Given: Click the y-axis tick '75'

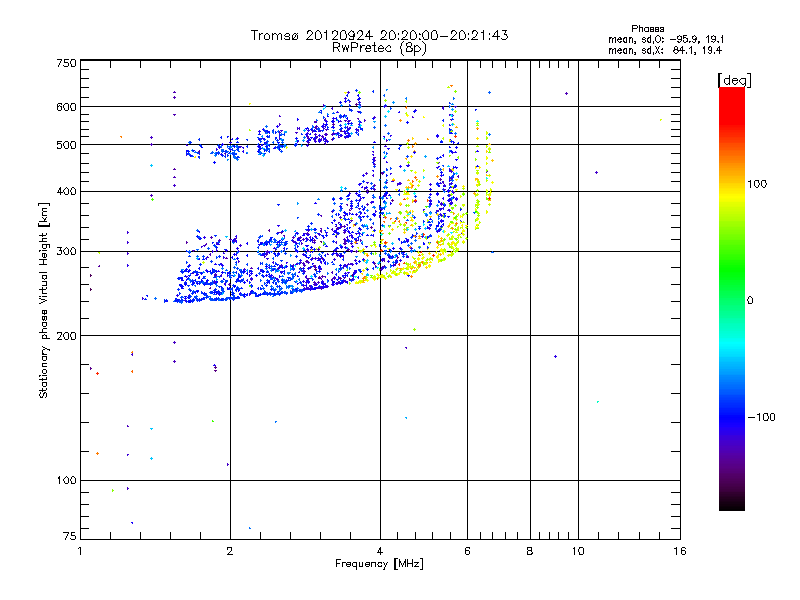Looking at the screenshot, I should [x=70, y=536].
